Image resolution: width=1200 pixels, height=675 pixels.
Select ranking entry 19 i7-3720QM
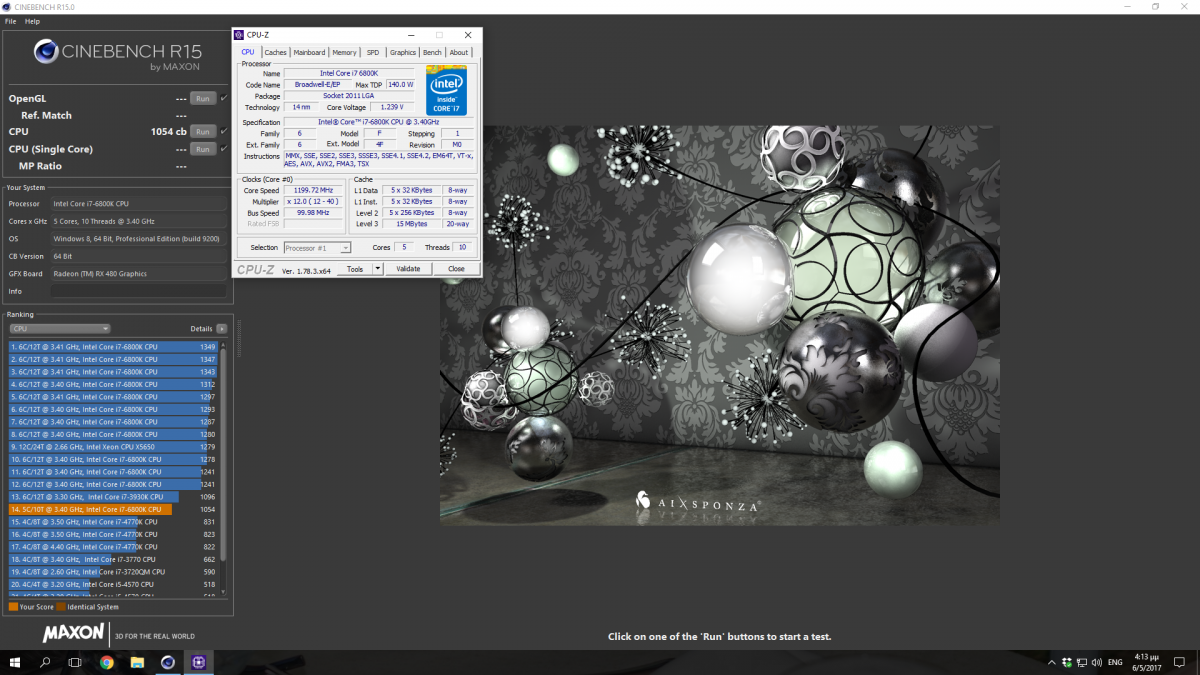tap(113, 572)
